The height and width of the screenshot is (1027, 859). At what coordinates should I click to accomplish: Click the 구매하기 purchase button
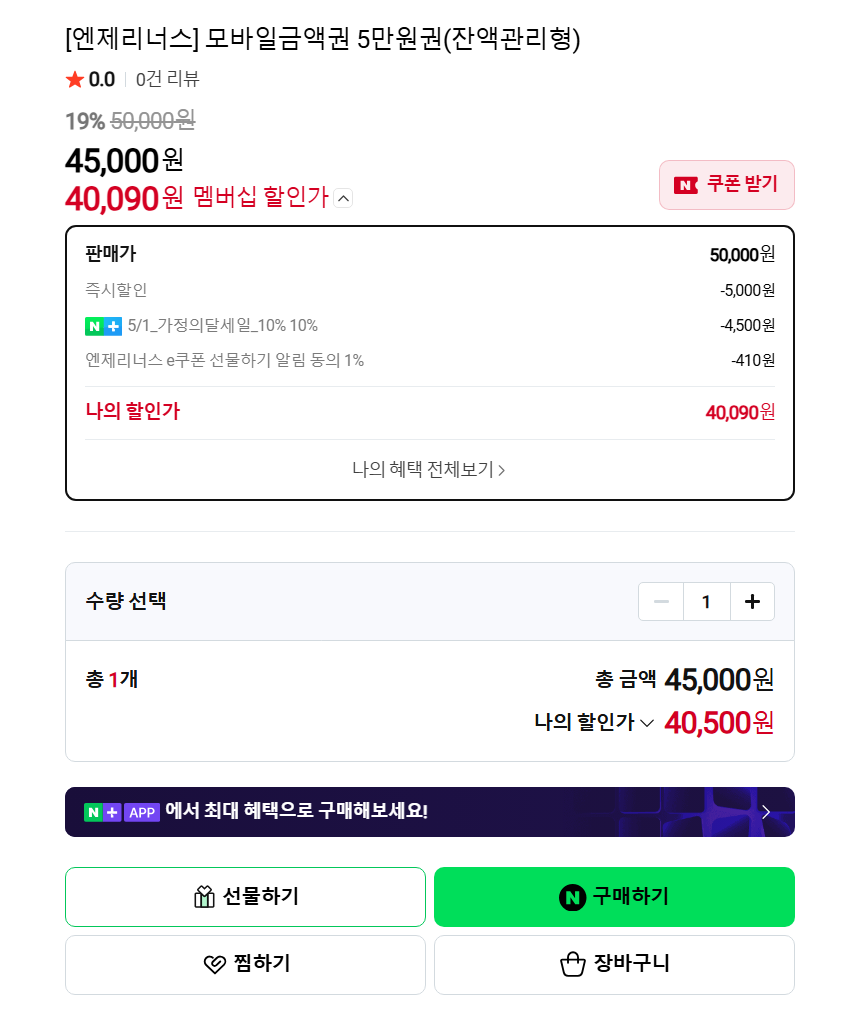pyautogui.click(x=613, y=897)
